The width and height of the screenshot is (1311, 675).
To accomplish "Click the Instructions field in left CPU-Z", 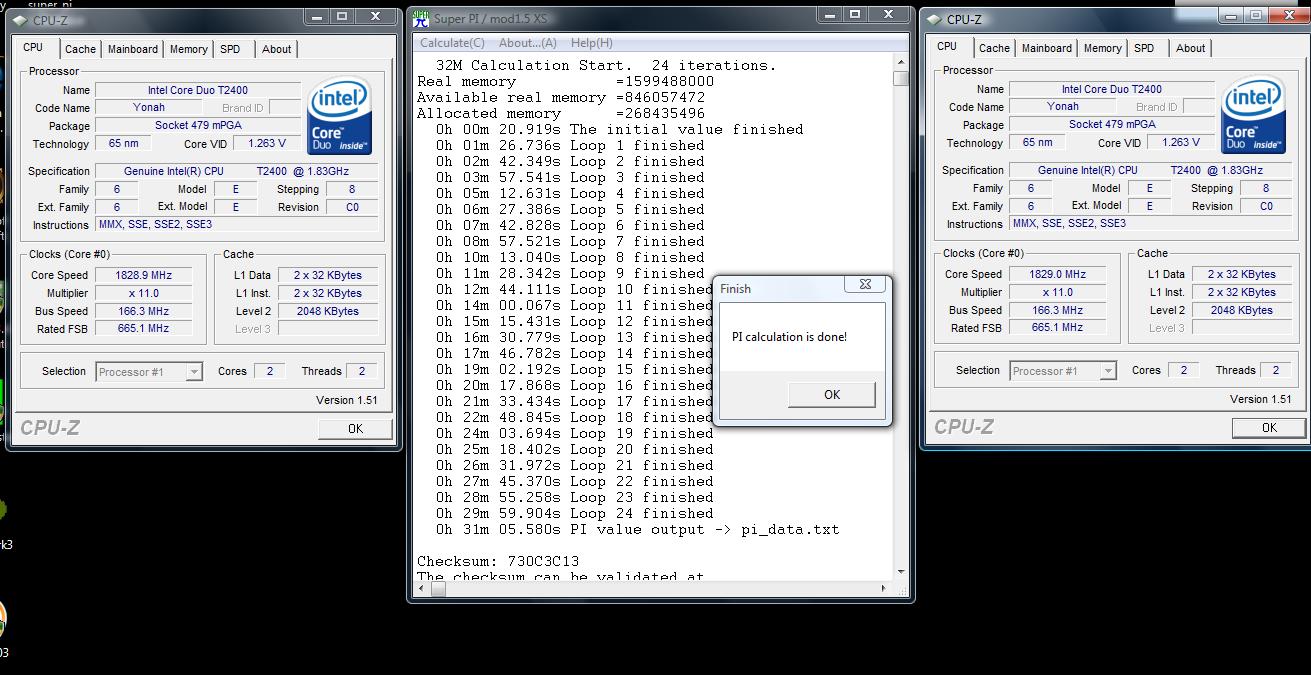I will pyautogui.click(x=237, y=225).
